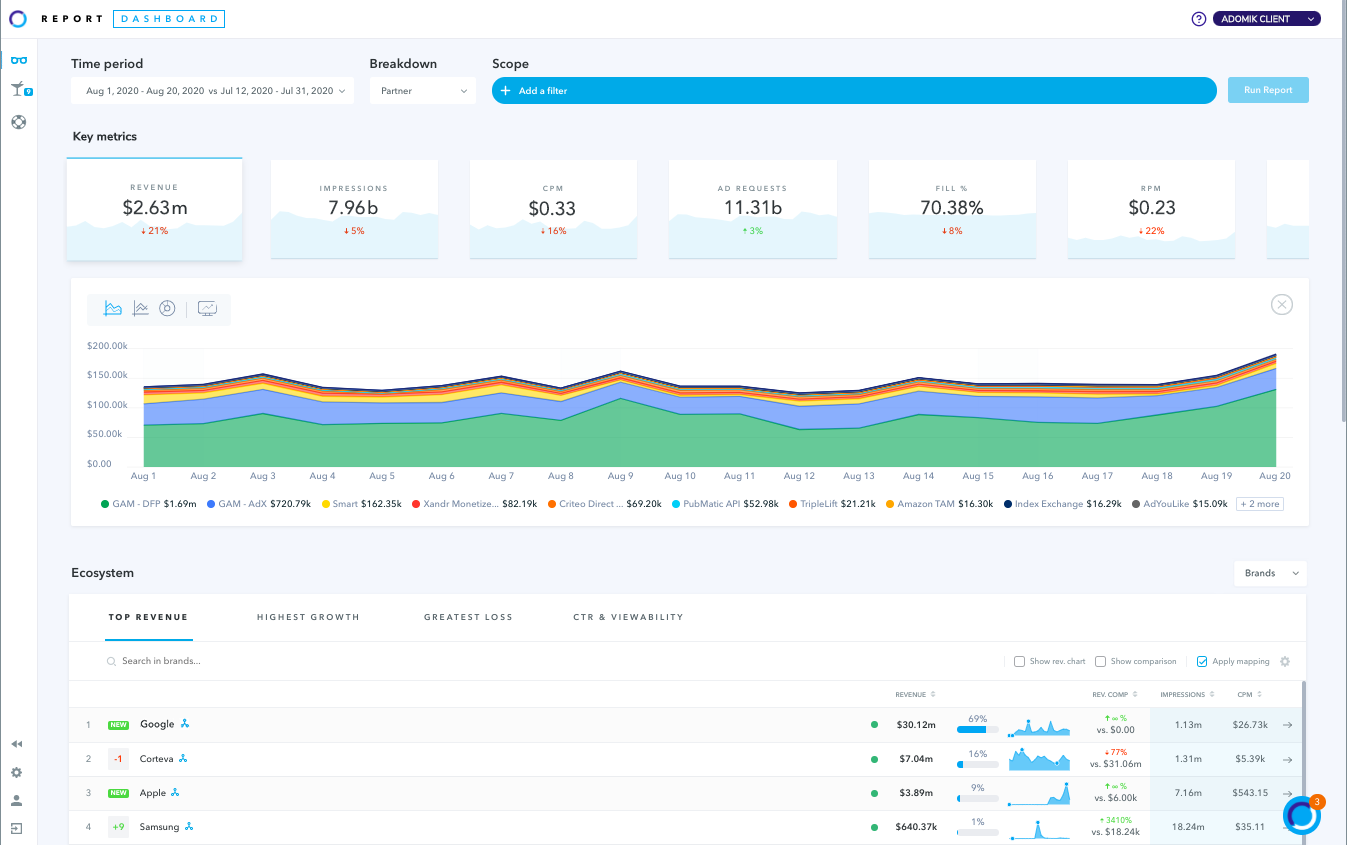Sort table by Impressions column
1347x845 pixels.
pyautogui.click(x=1187, y=694)
